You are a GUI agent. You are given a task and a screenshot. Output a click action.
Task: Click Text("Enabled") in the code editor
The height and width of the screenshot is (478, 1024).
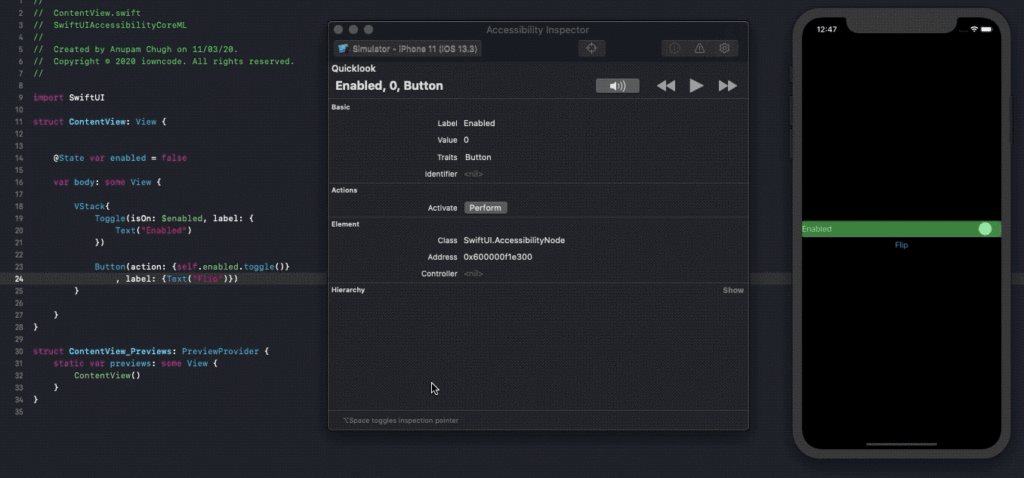153,231
